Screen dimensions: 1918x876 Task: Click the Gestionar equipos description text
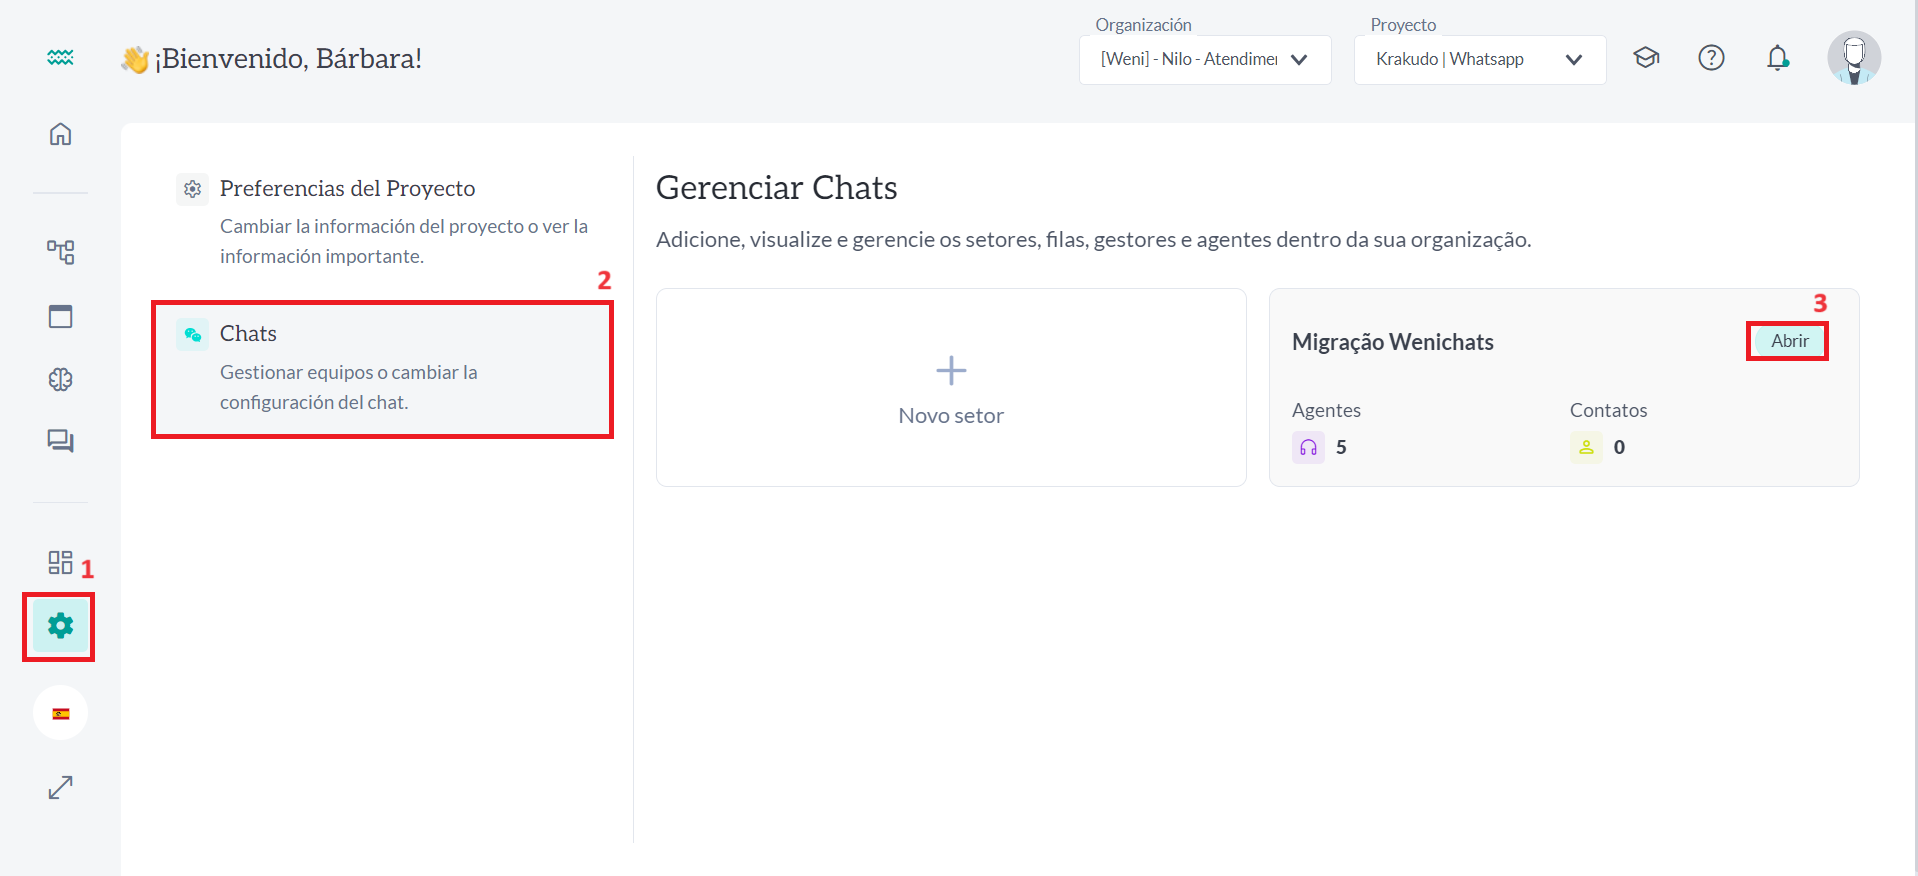point(348,387)
